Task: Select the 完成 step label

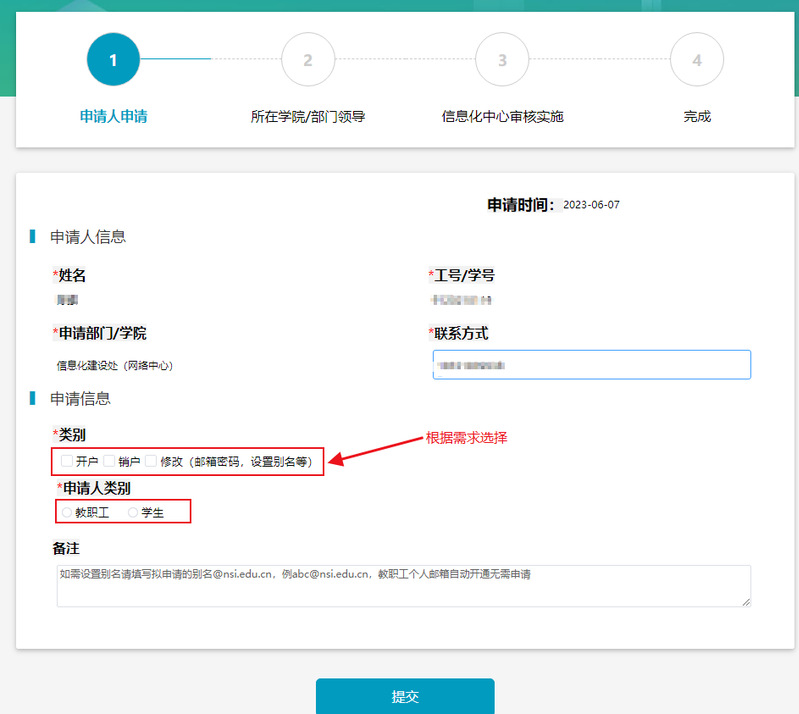Action: click(x=697, y=116)
